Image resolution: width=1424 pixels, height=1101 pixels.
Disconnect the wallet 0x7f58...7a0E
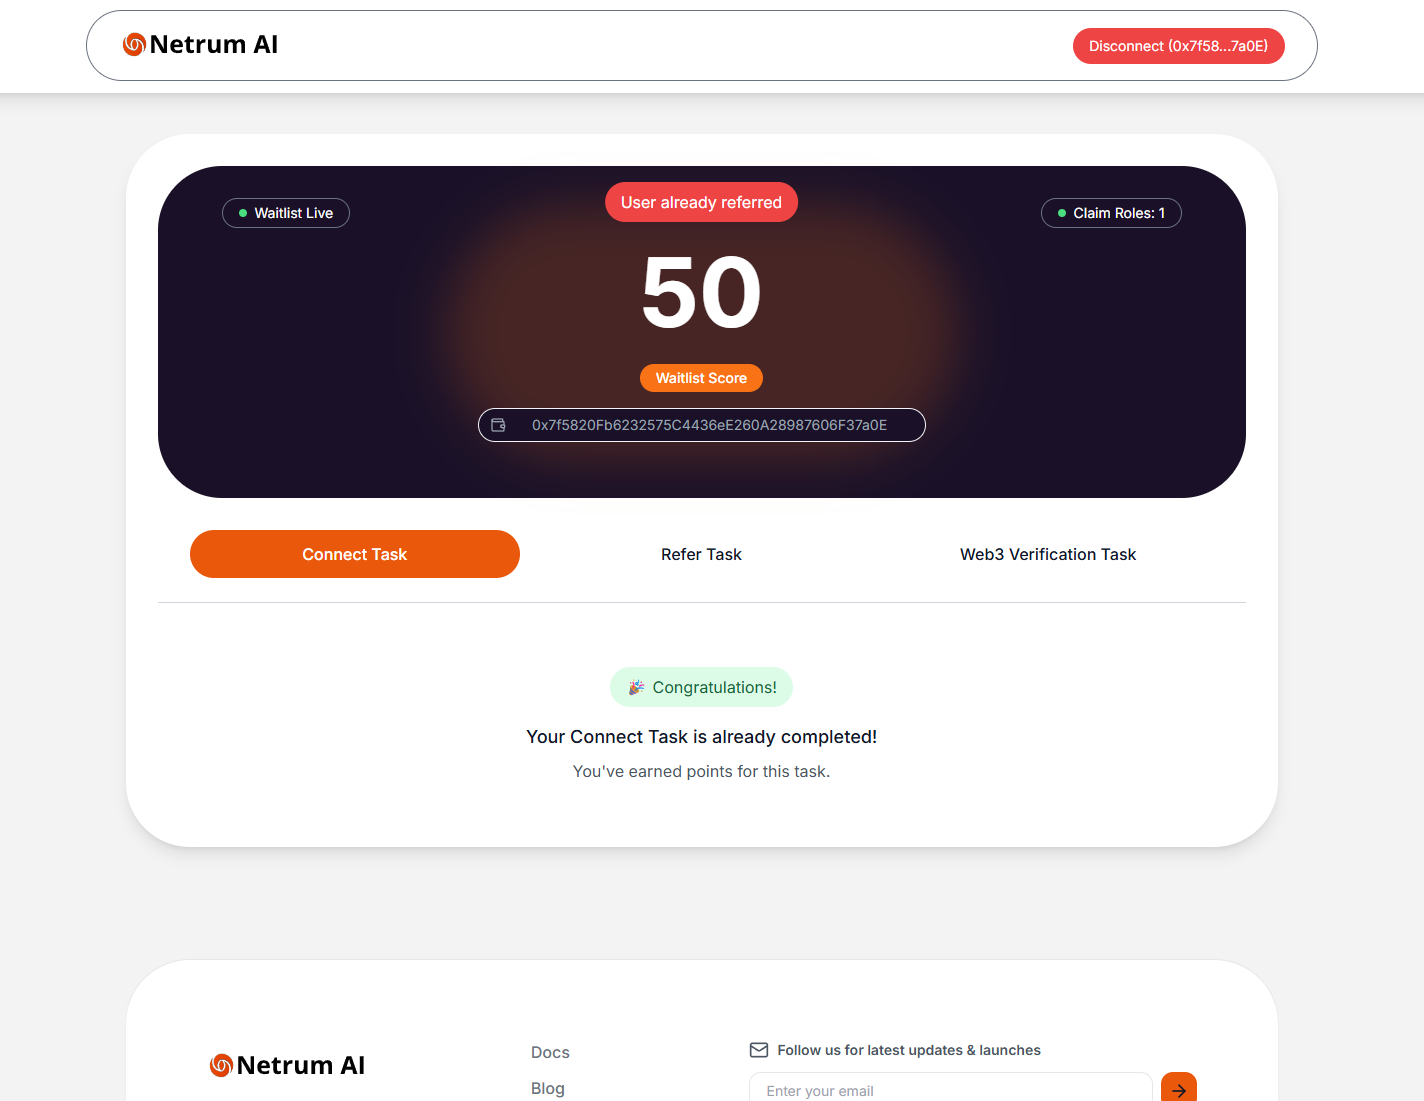(1178, 46)
